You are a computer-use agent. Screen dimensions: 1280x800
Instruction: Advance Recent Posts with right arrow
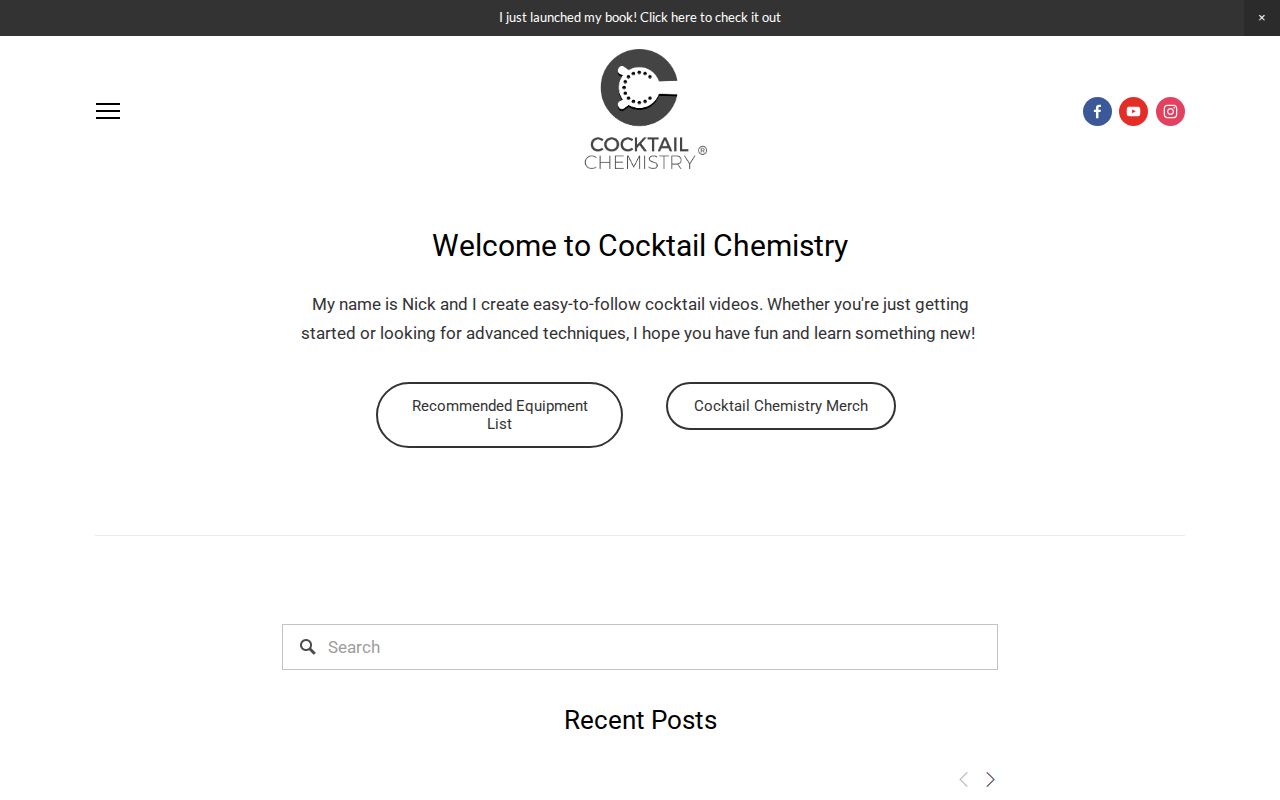pyautogui.click(x=989, y=779)
